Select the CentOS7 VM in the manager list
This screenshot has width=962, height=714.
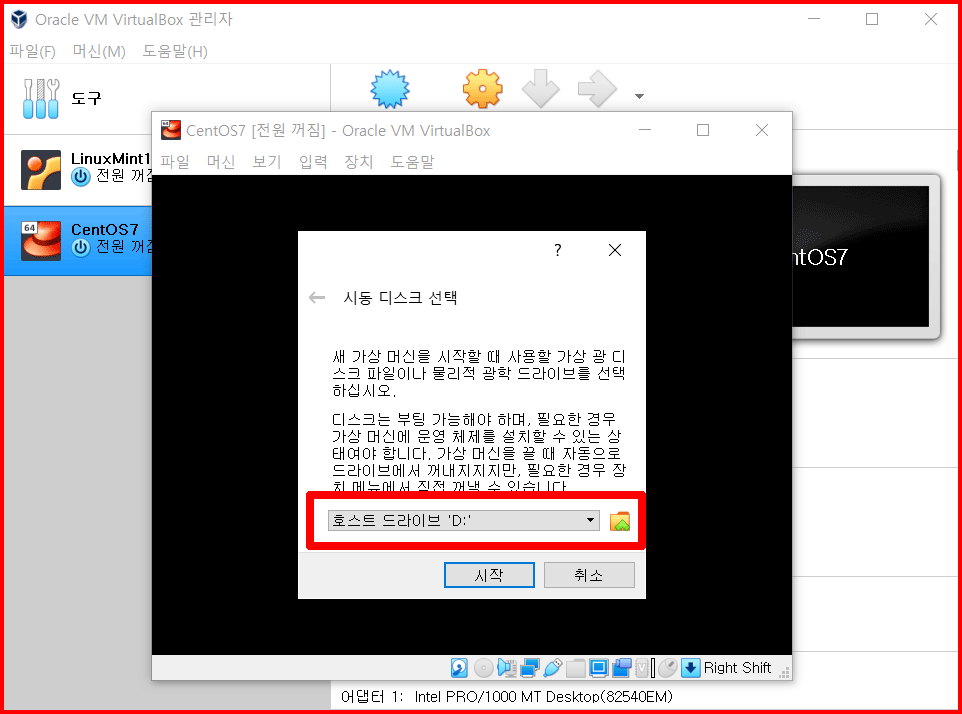(x=79, y=240)
